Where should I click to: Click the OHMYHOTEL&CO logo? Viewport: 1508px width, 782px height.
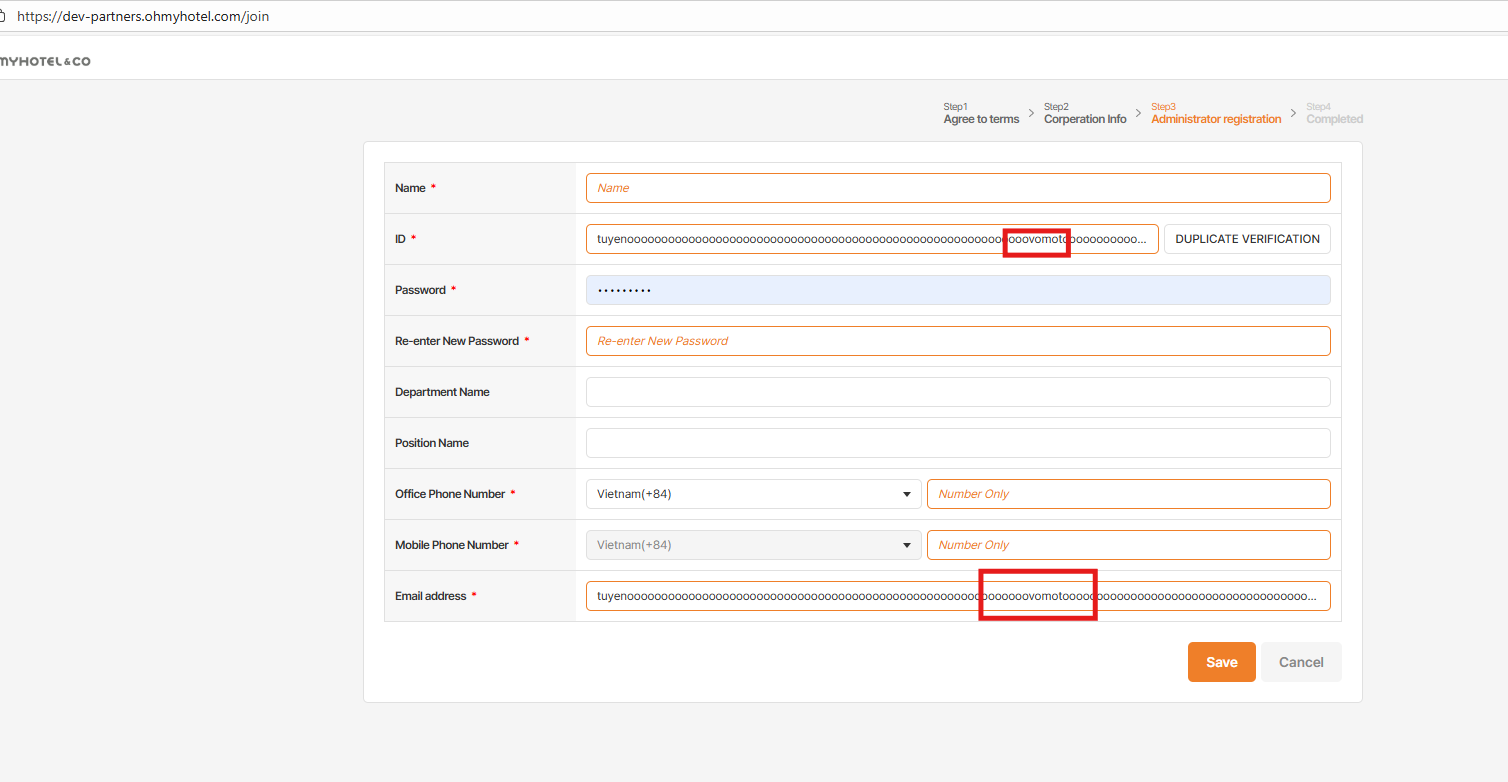[45, 62]
